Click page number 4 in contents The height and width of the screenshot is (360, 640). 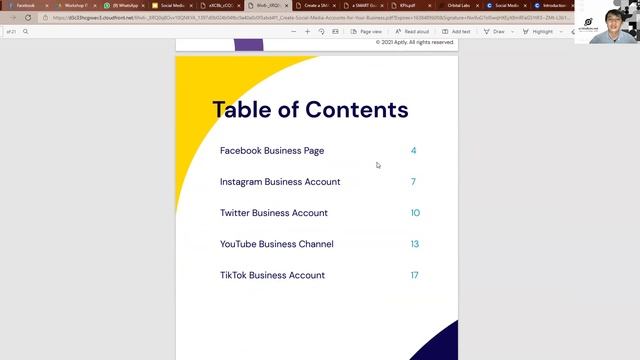click(413, 151)
